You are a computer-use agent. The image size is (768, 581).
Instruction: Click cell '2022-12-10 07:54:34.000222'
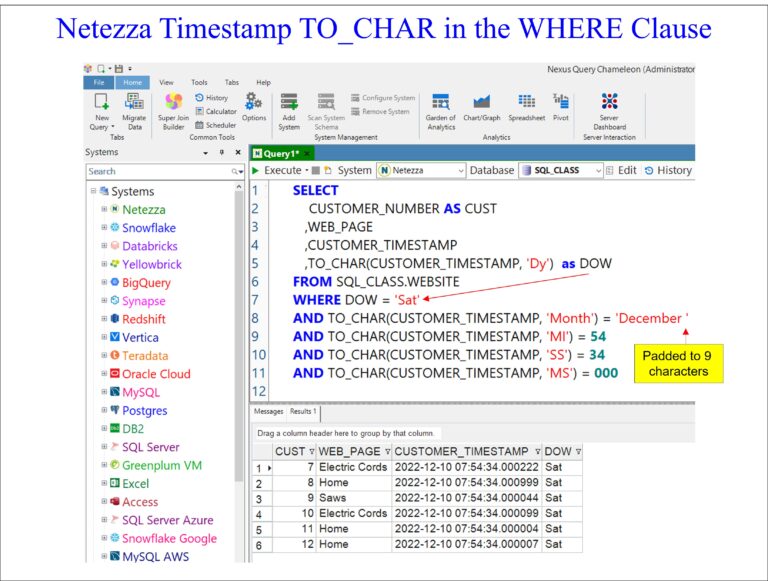tap(466, 467)
